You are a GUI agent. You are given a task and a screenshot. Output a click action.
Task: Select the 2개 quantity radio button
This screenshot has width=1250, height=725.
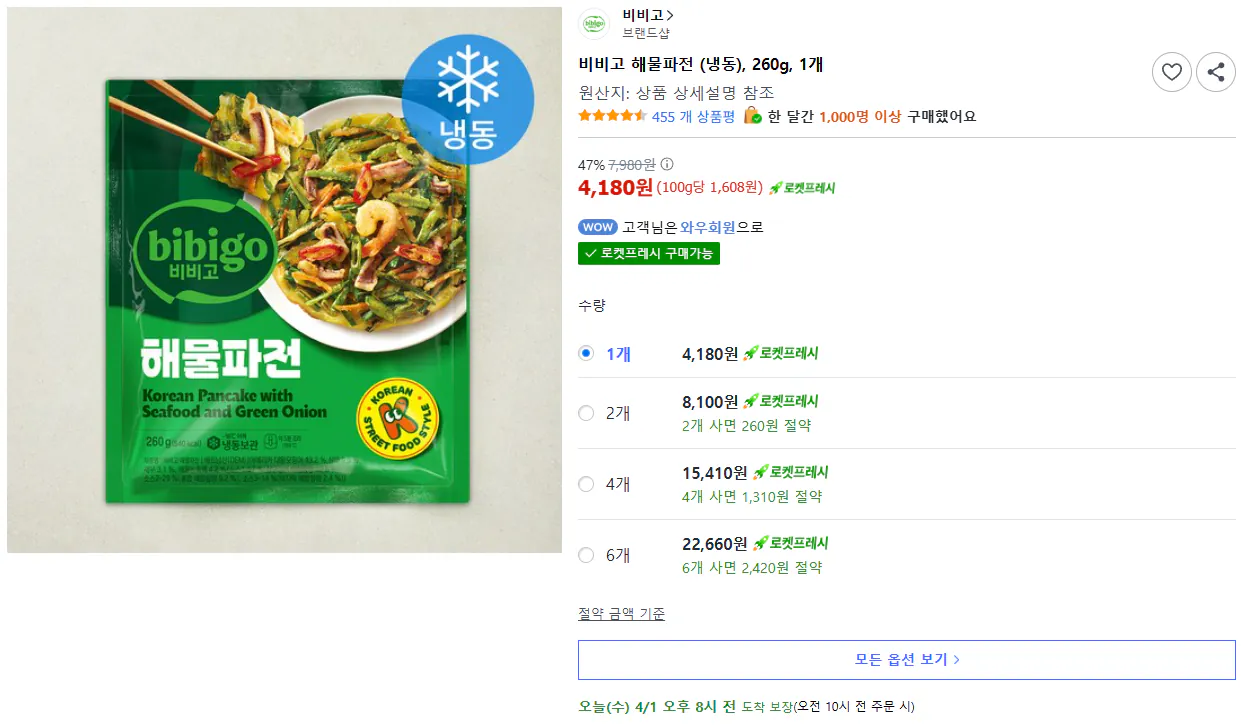(586, 412)
